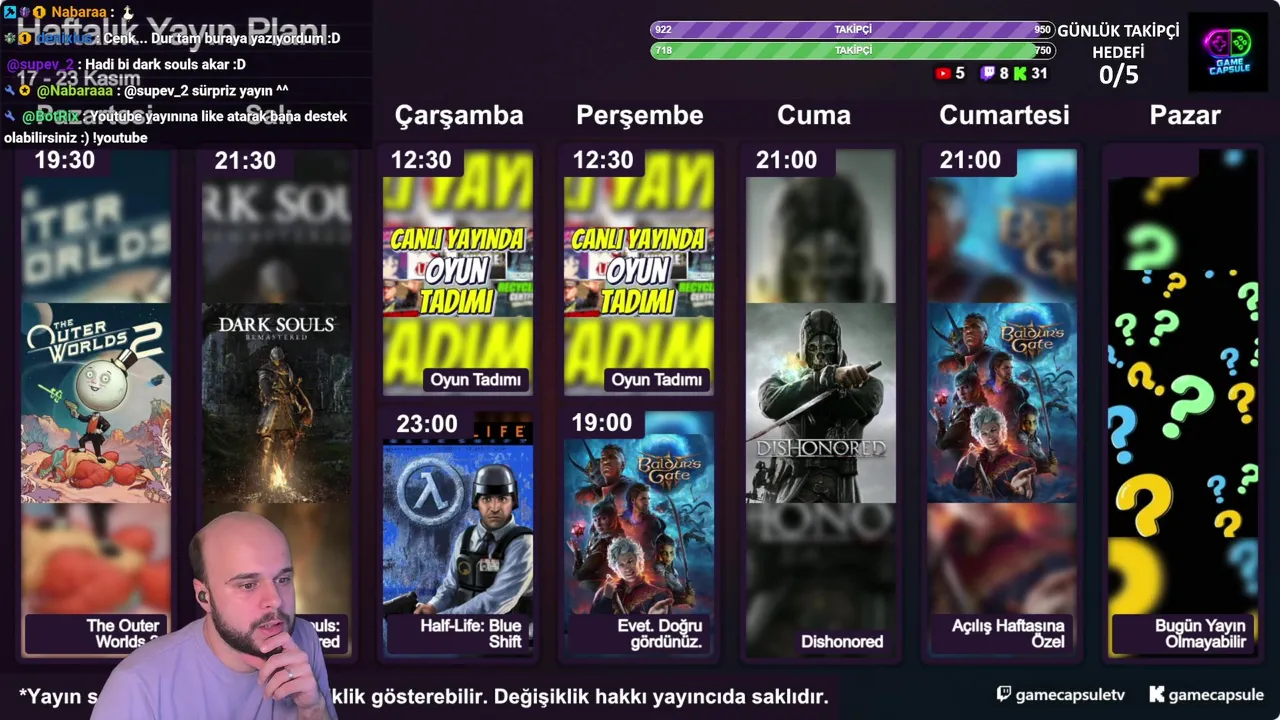
Task: Click the 'Değişiklik hakkı yayıncıda saklıdır' disclaimer
Action: click(x=661, y=696)
